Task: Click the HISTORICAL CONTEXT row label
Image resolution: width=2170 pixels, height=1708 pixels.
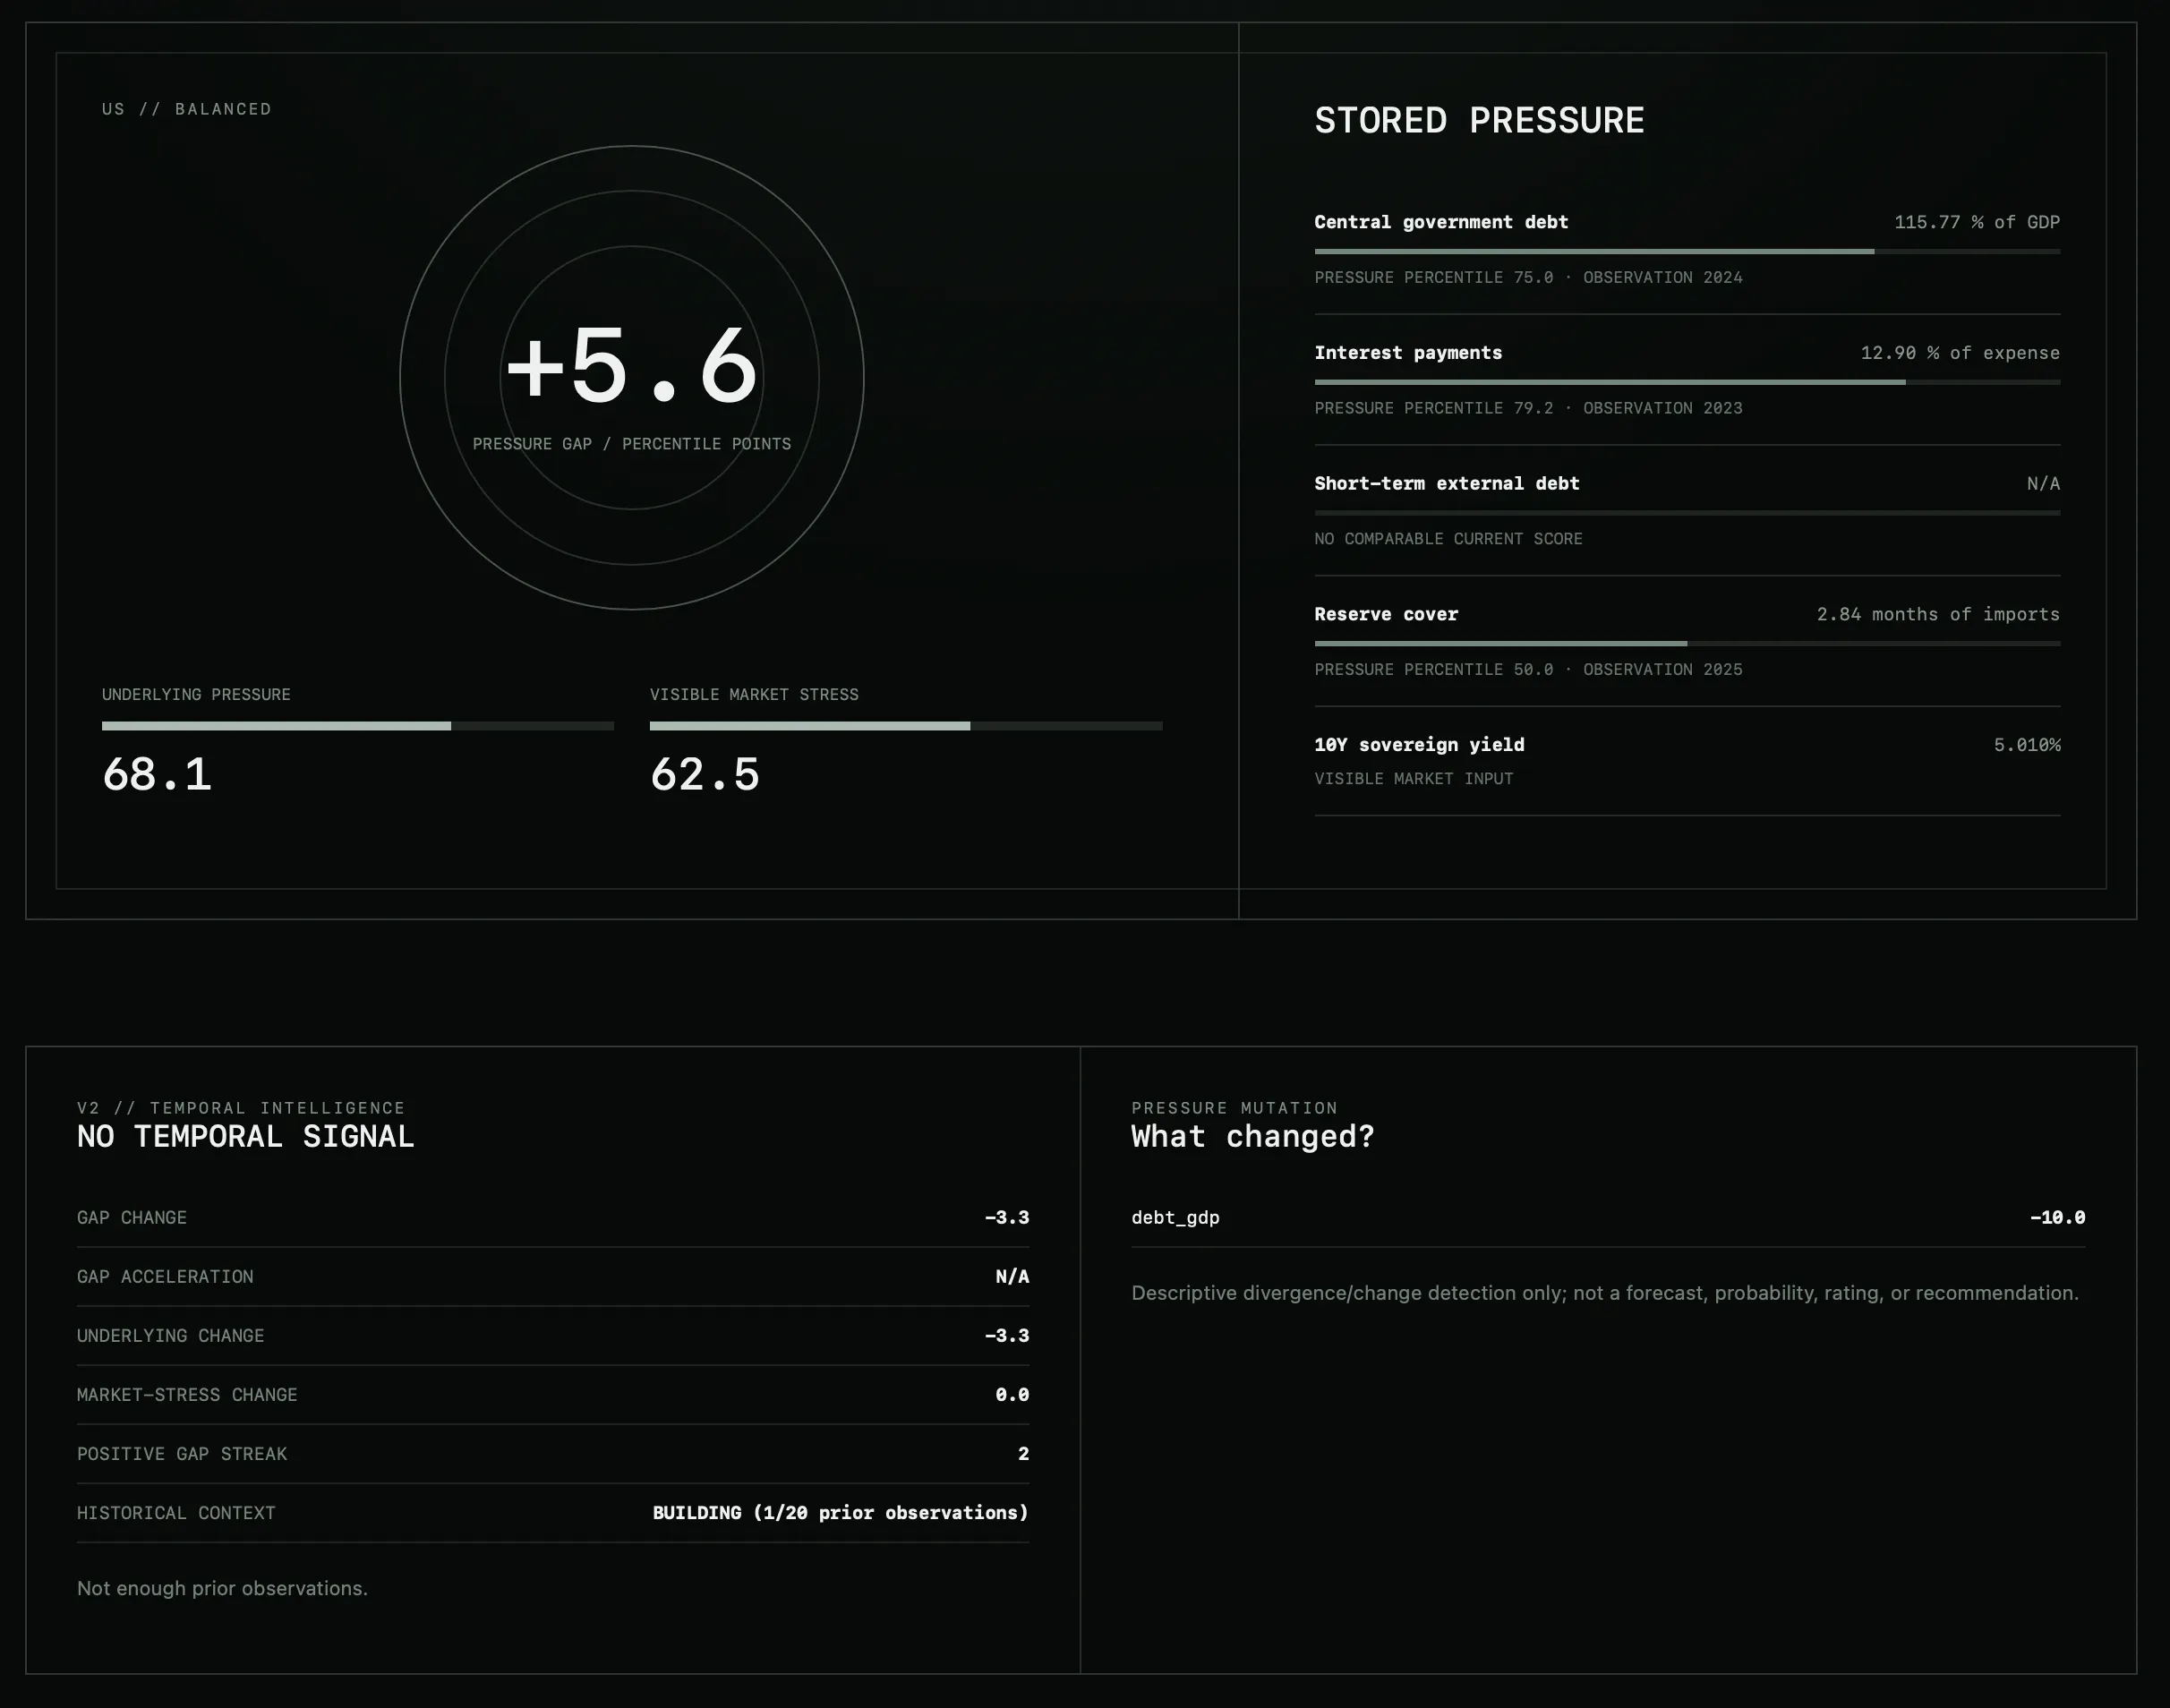Action: 176,1513
